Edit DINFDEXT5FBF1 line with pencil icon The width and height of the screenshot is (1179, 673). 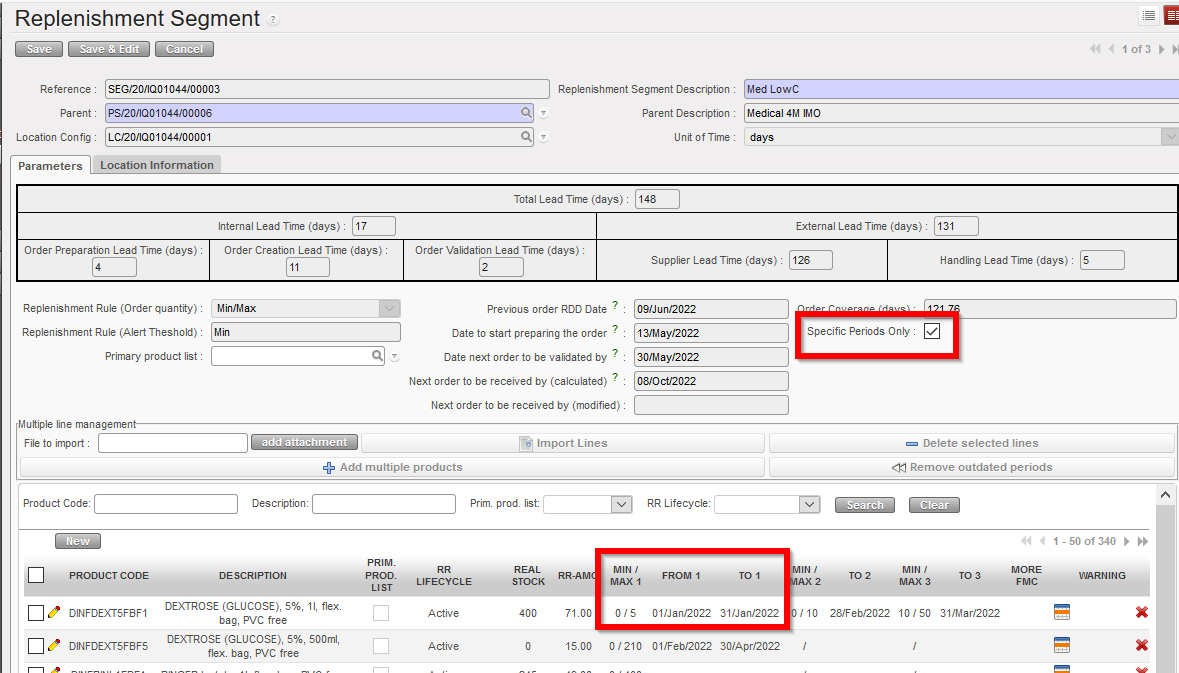tap(55, 613)
